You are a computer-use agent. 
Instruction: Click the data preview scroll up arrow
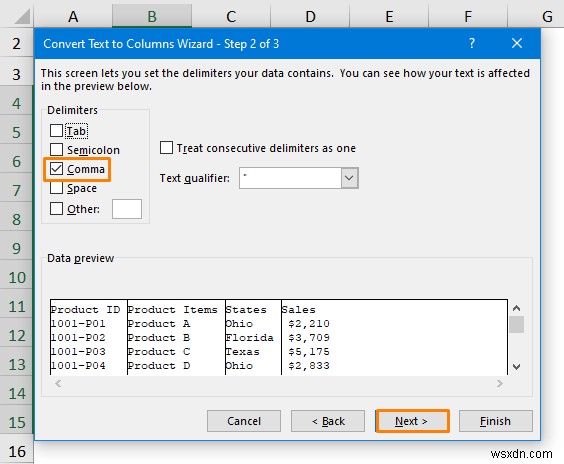(517, 308)
